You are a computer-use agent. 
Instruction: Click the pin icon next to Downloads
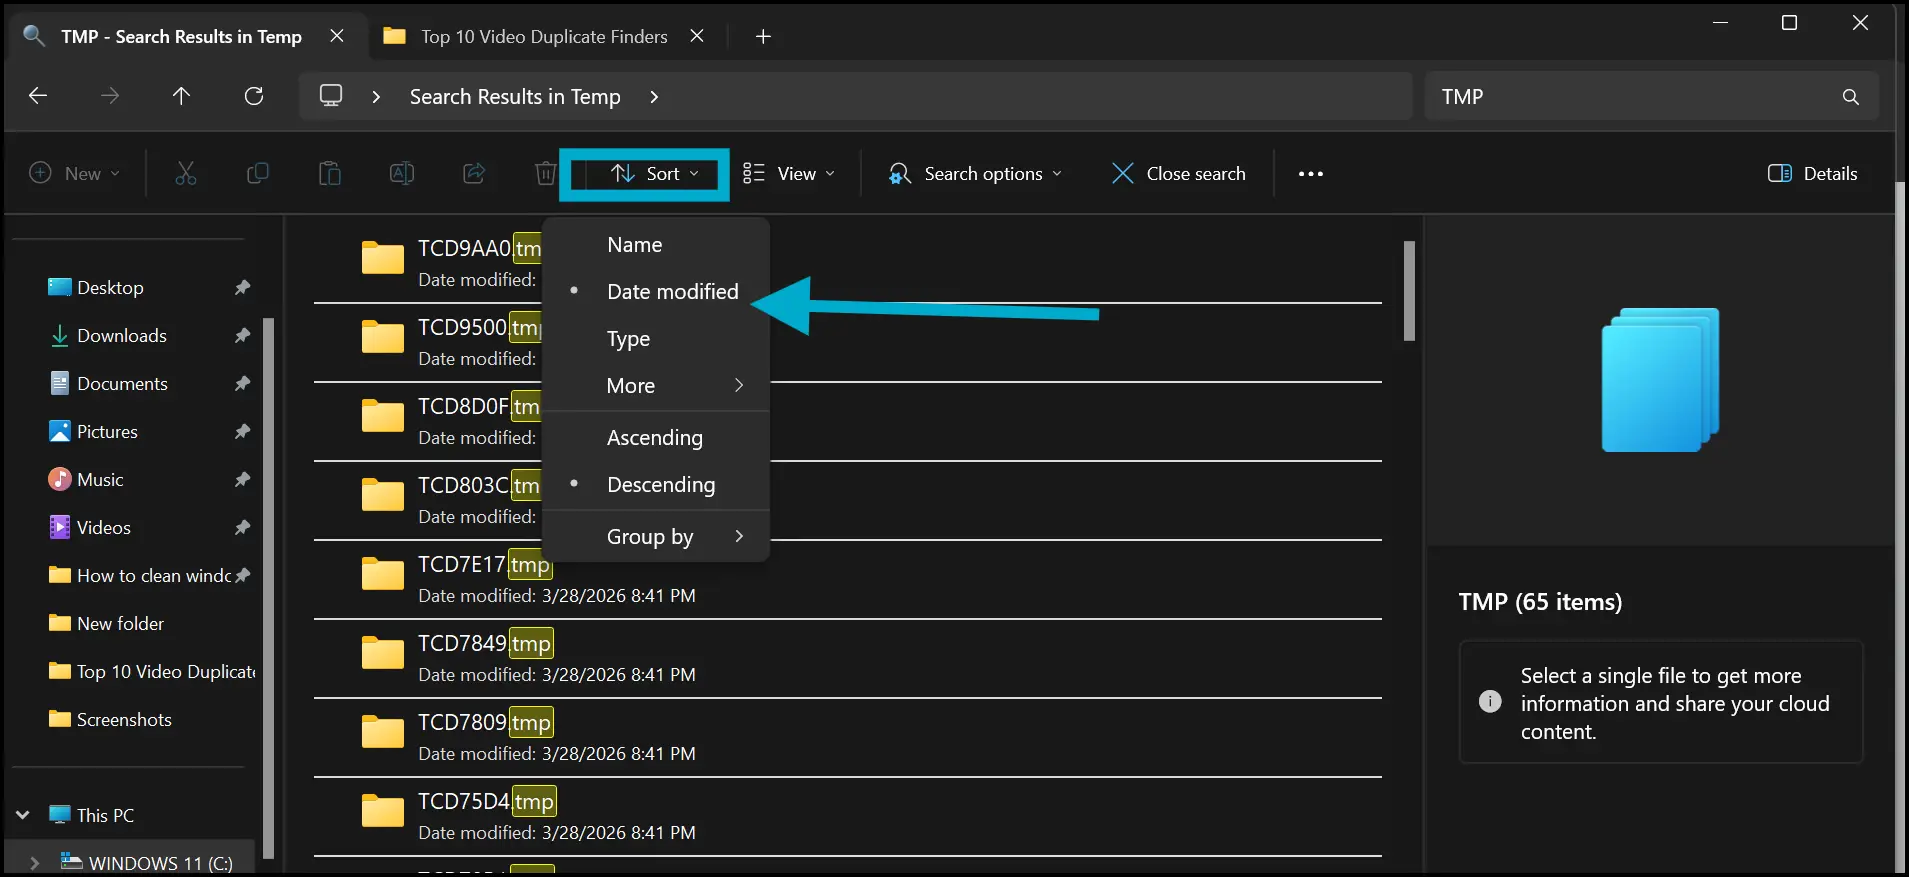pyautogui.click(x=242, y=336)
